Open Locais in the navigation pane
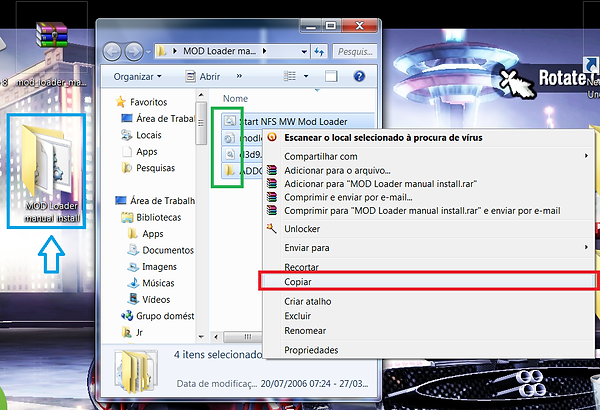Viewport: 600px width, 410px height. pyautogui.click(x=142, y=135)
